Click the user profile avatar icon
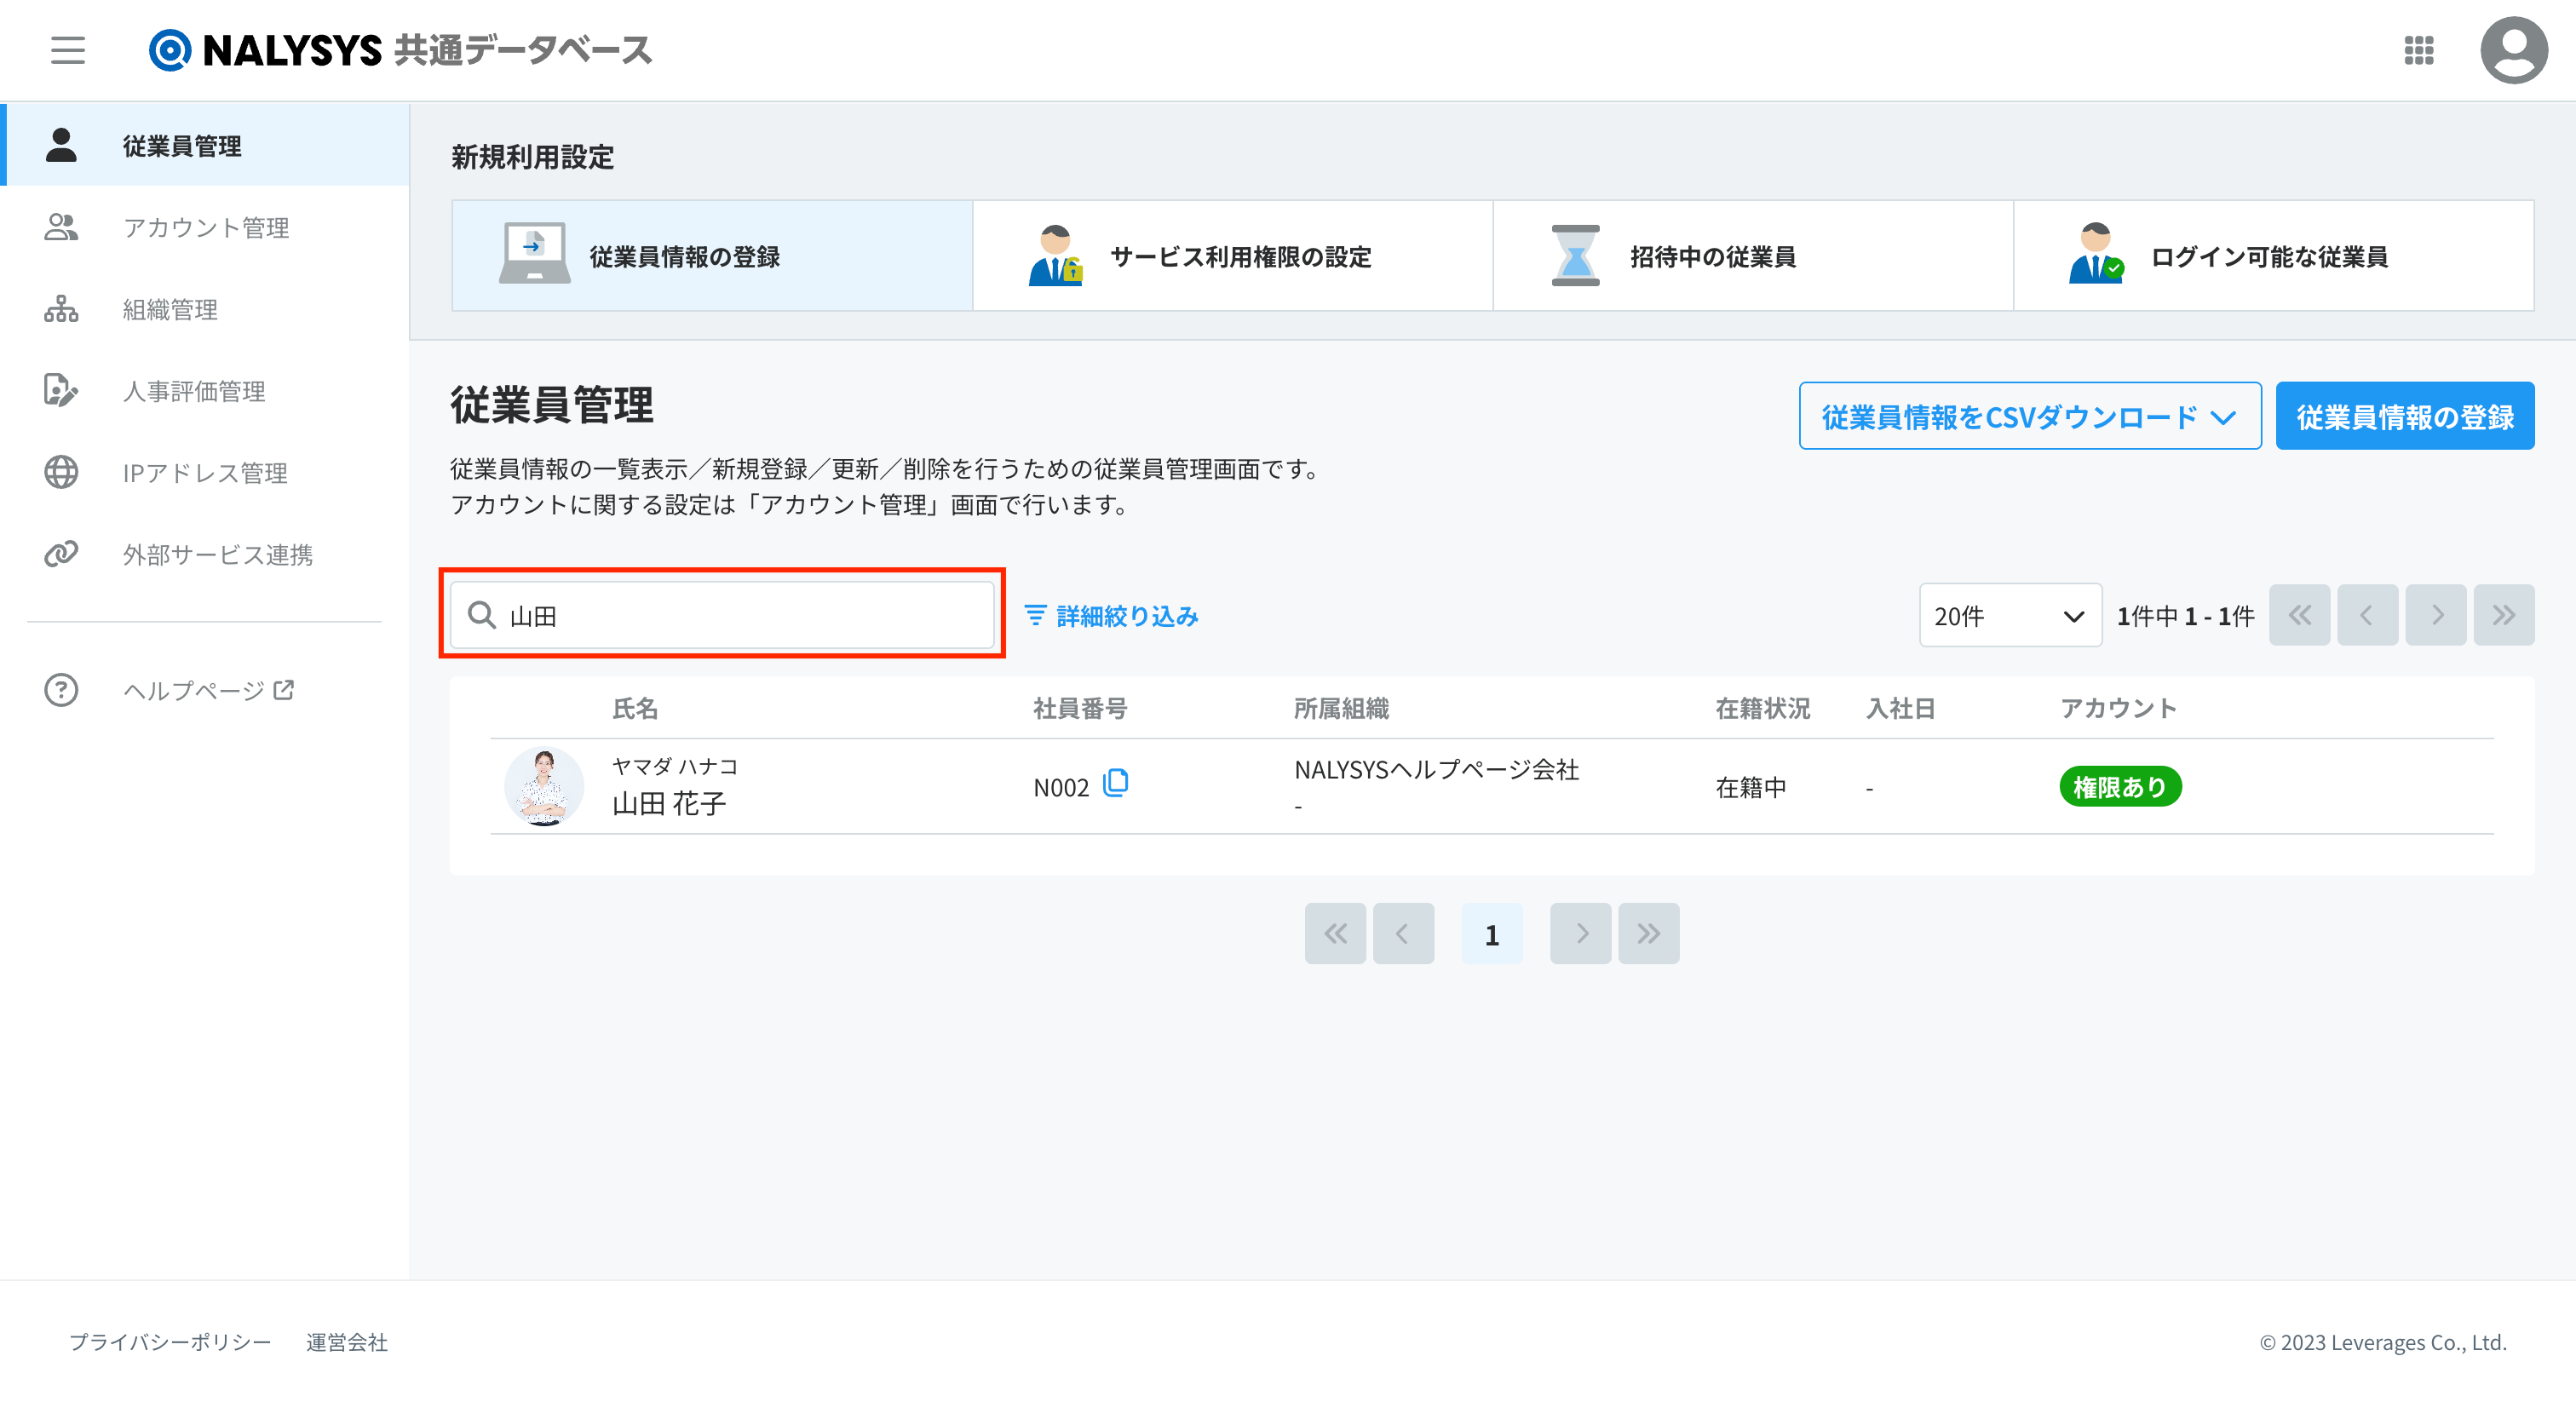 click(2513, 50)
